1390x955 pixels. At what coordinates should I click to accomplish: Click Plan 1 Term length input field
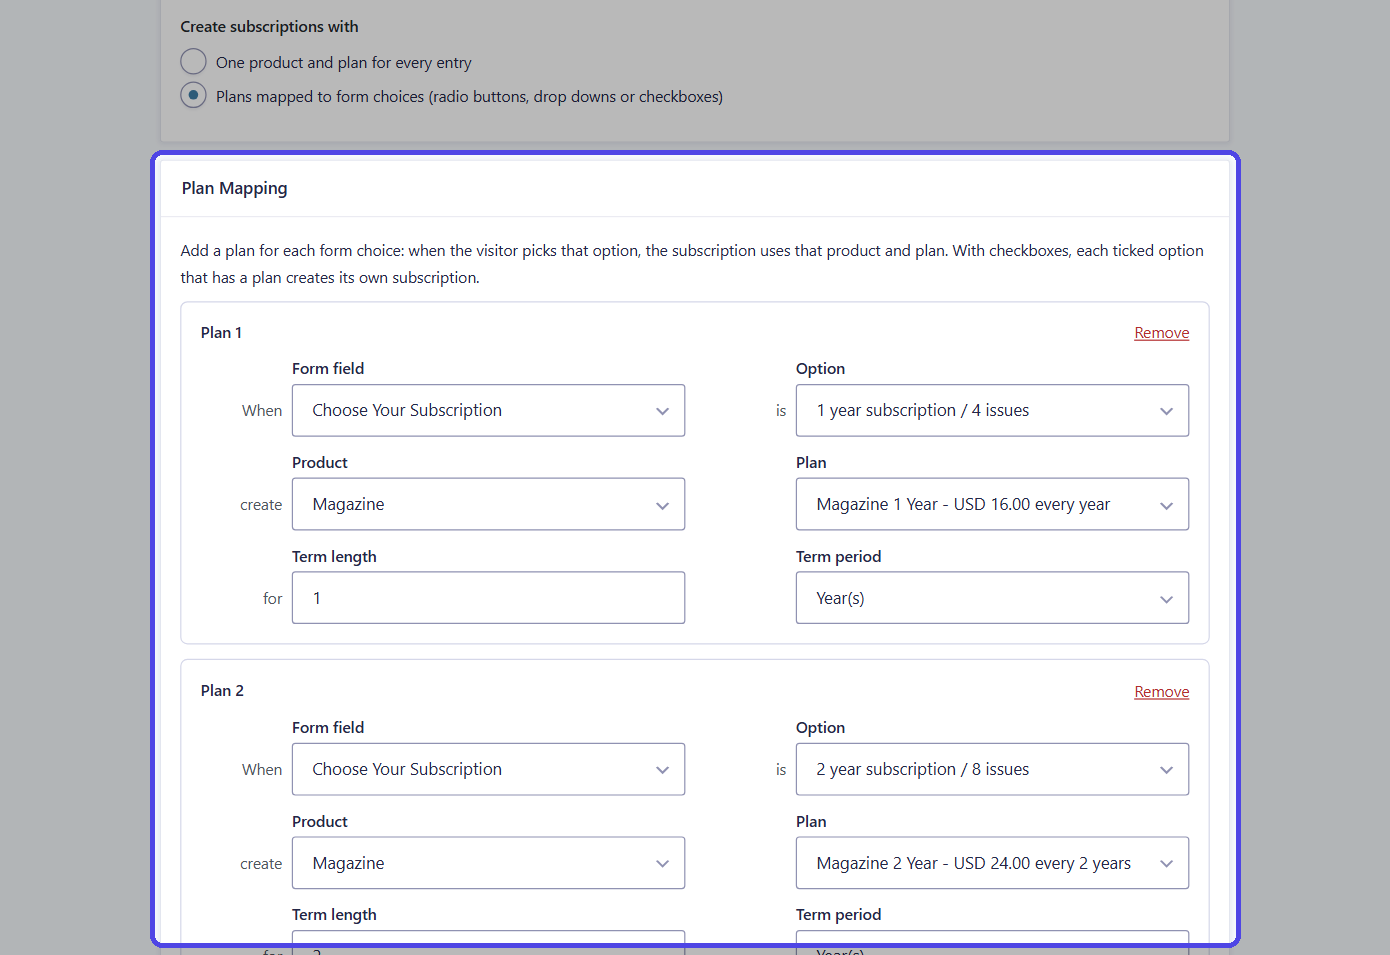click(488, 598)
